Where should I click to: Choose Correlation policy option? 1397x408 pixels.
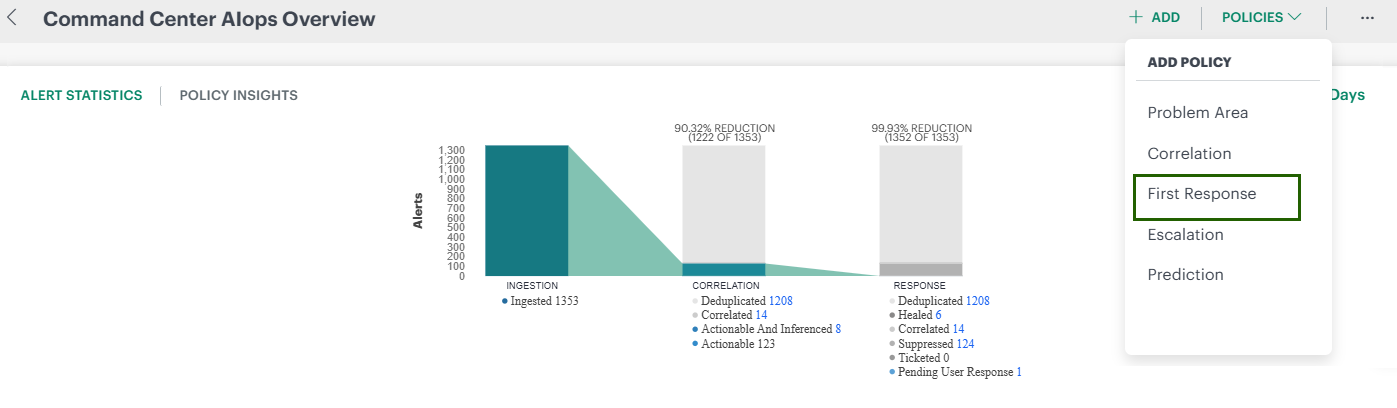coord(1189,154)
